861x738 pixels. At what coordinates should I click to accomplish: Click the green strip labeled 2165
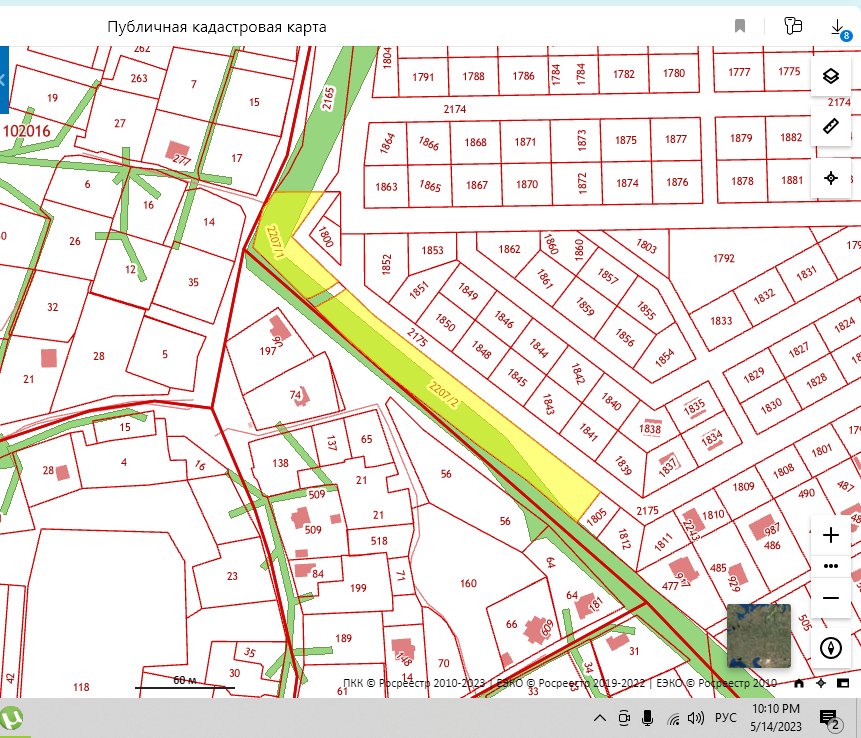pos(328,99)
